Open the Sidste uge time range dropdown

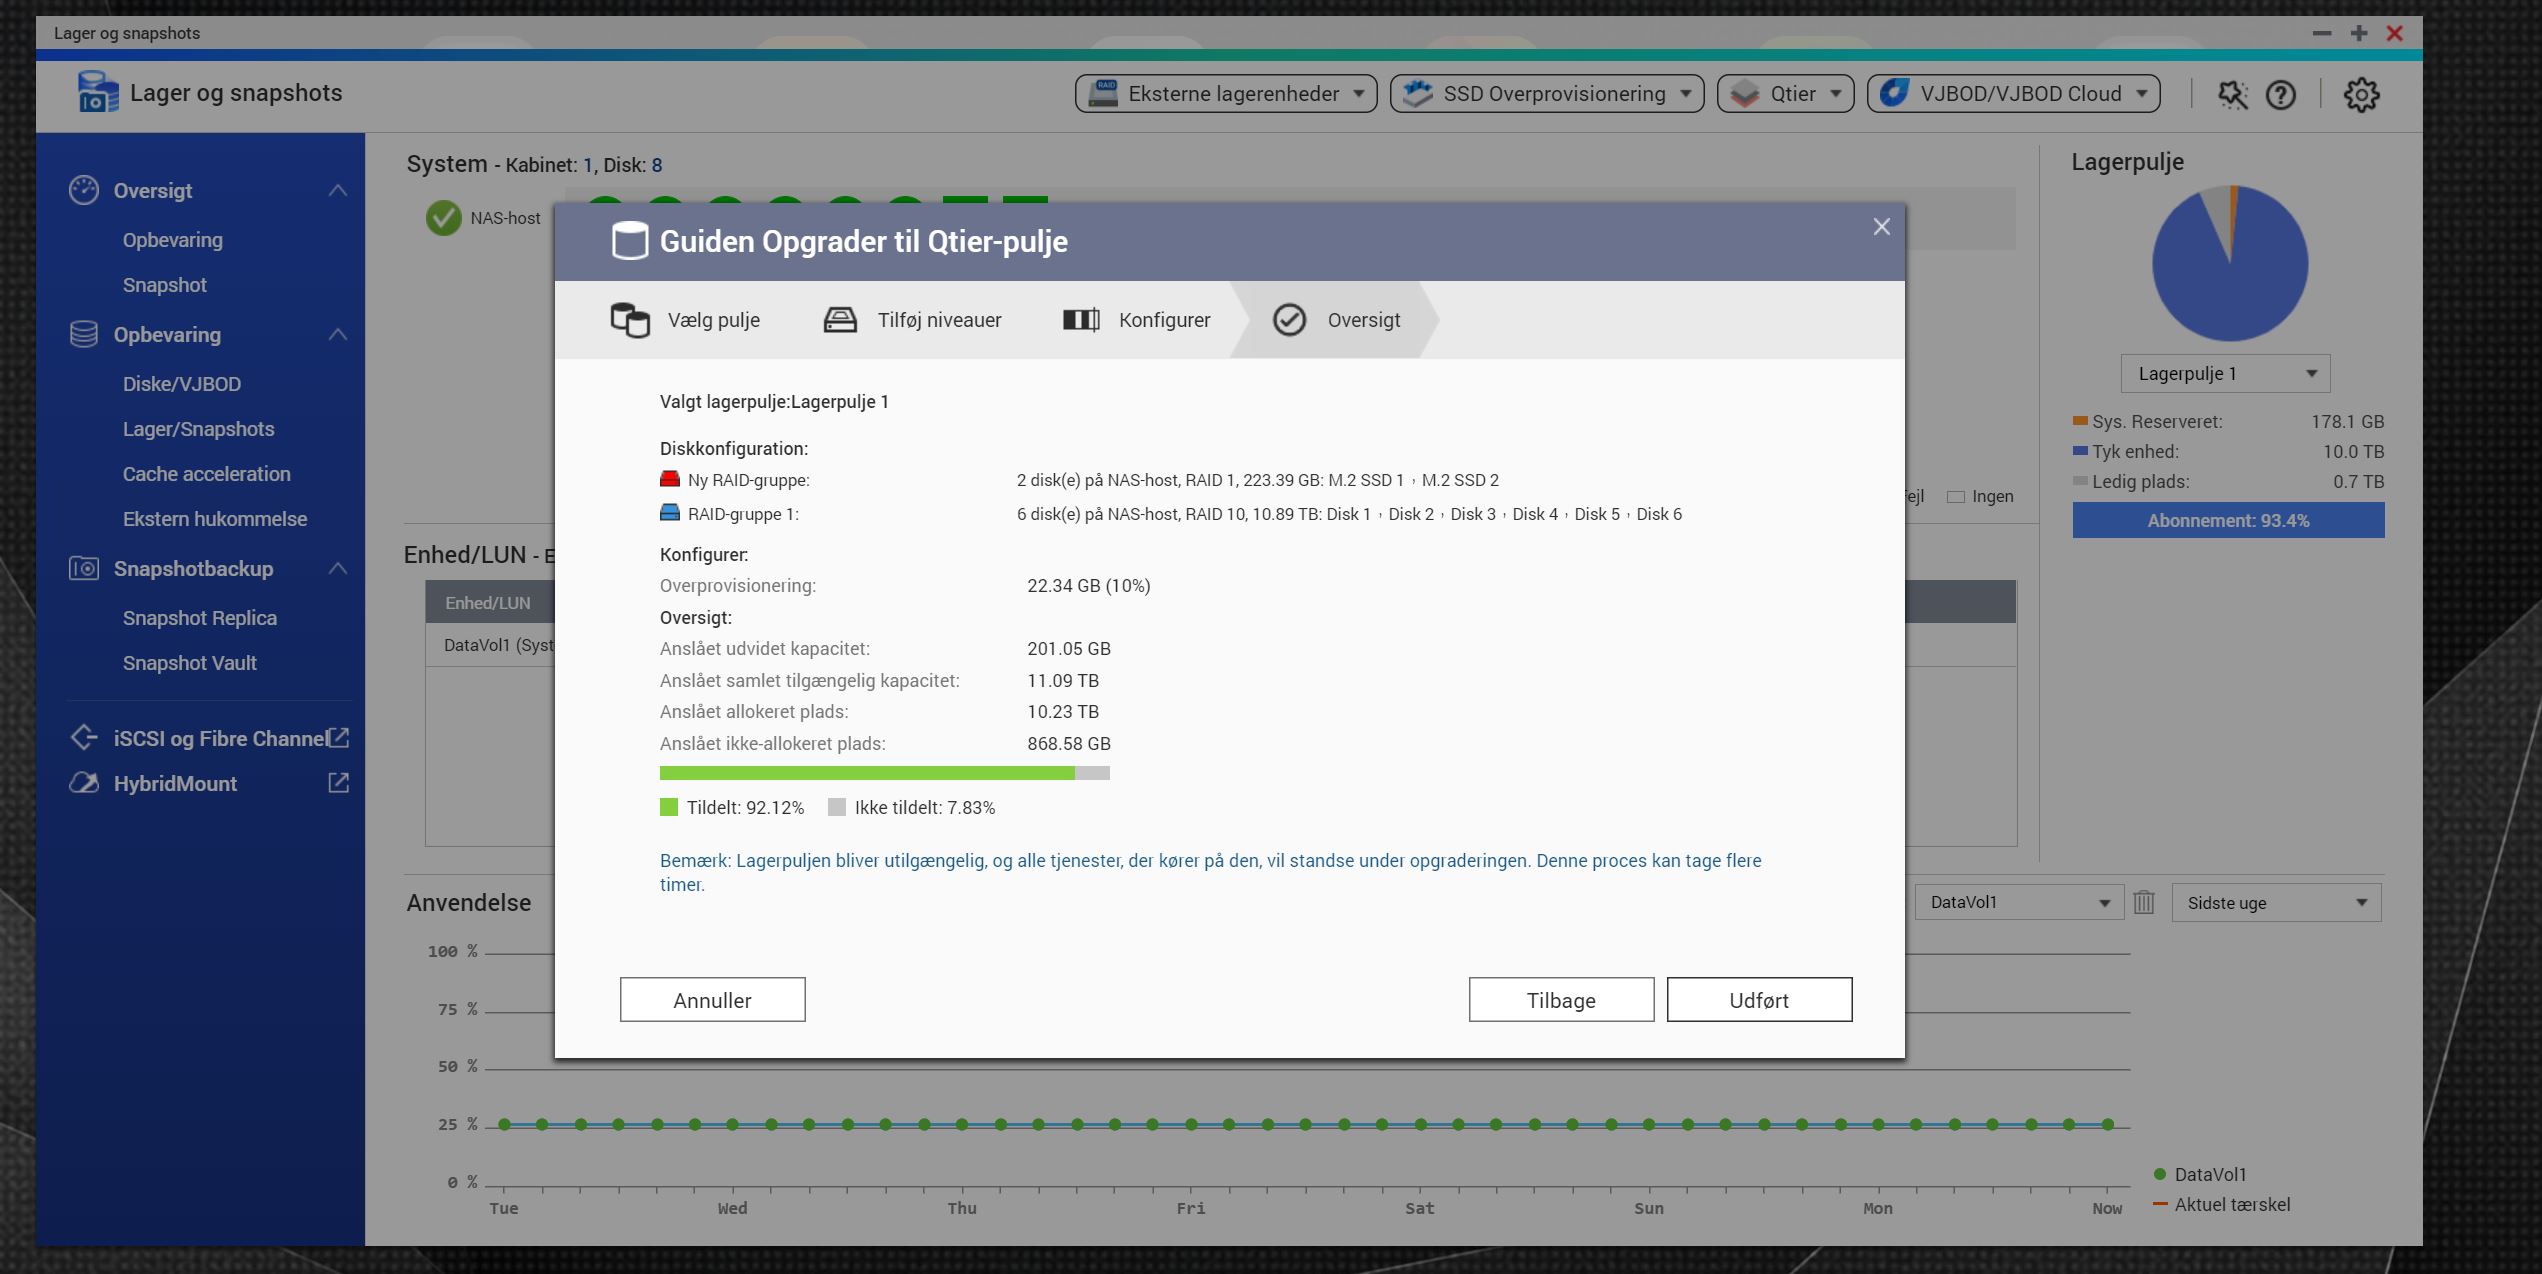pos(2276,902)
